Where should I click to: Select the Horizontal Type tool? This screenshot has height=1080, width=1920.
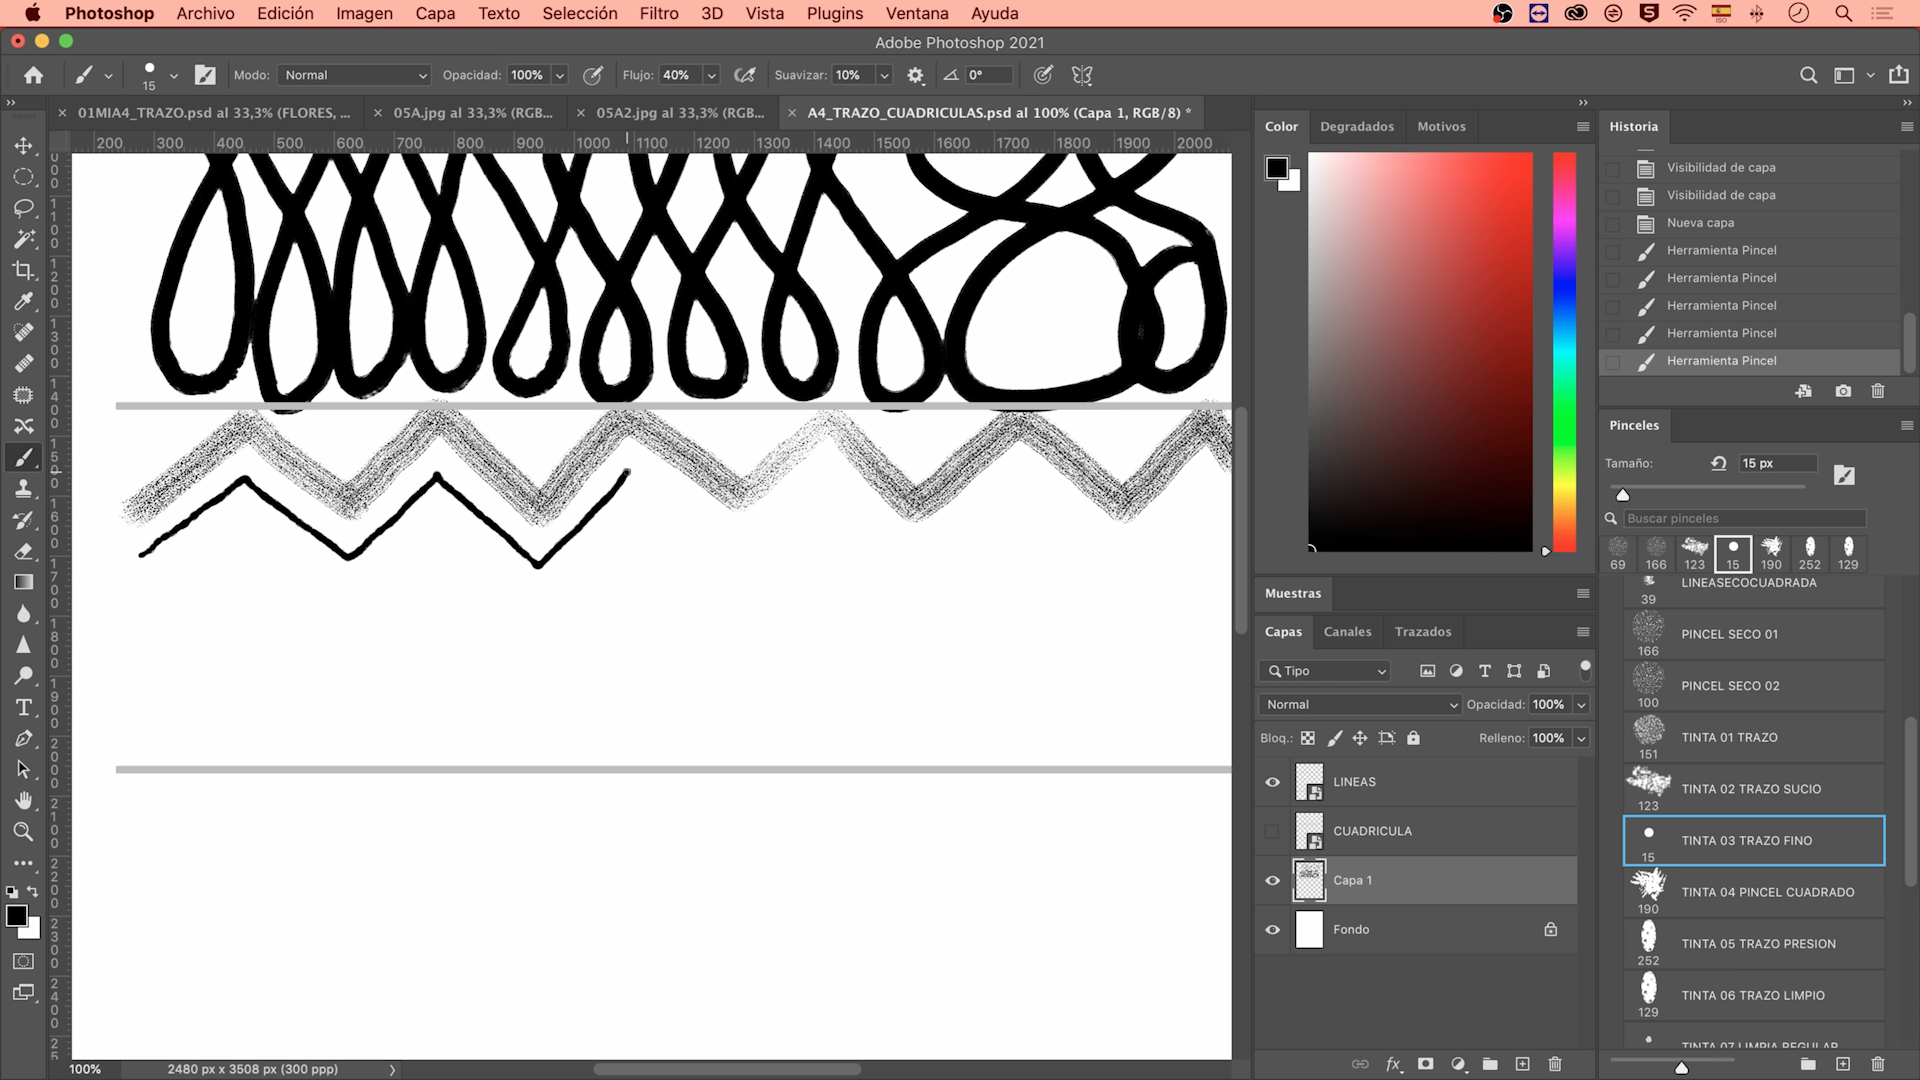23,707
